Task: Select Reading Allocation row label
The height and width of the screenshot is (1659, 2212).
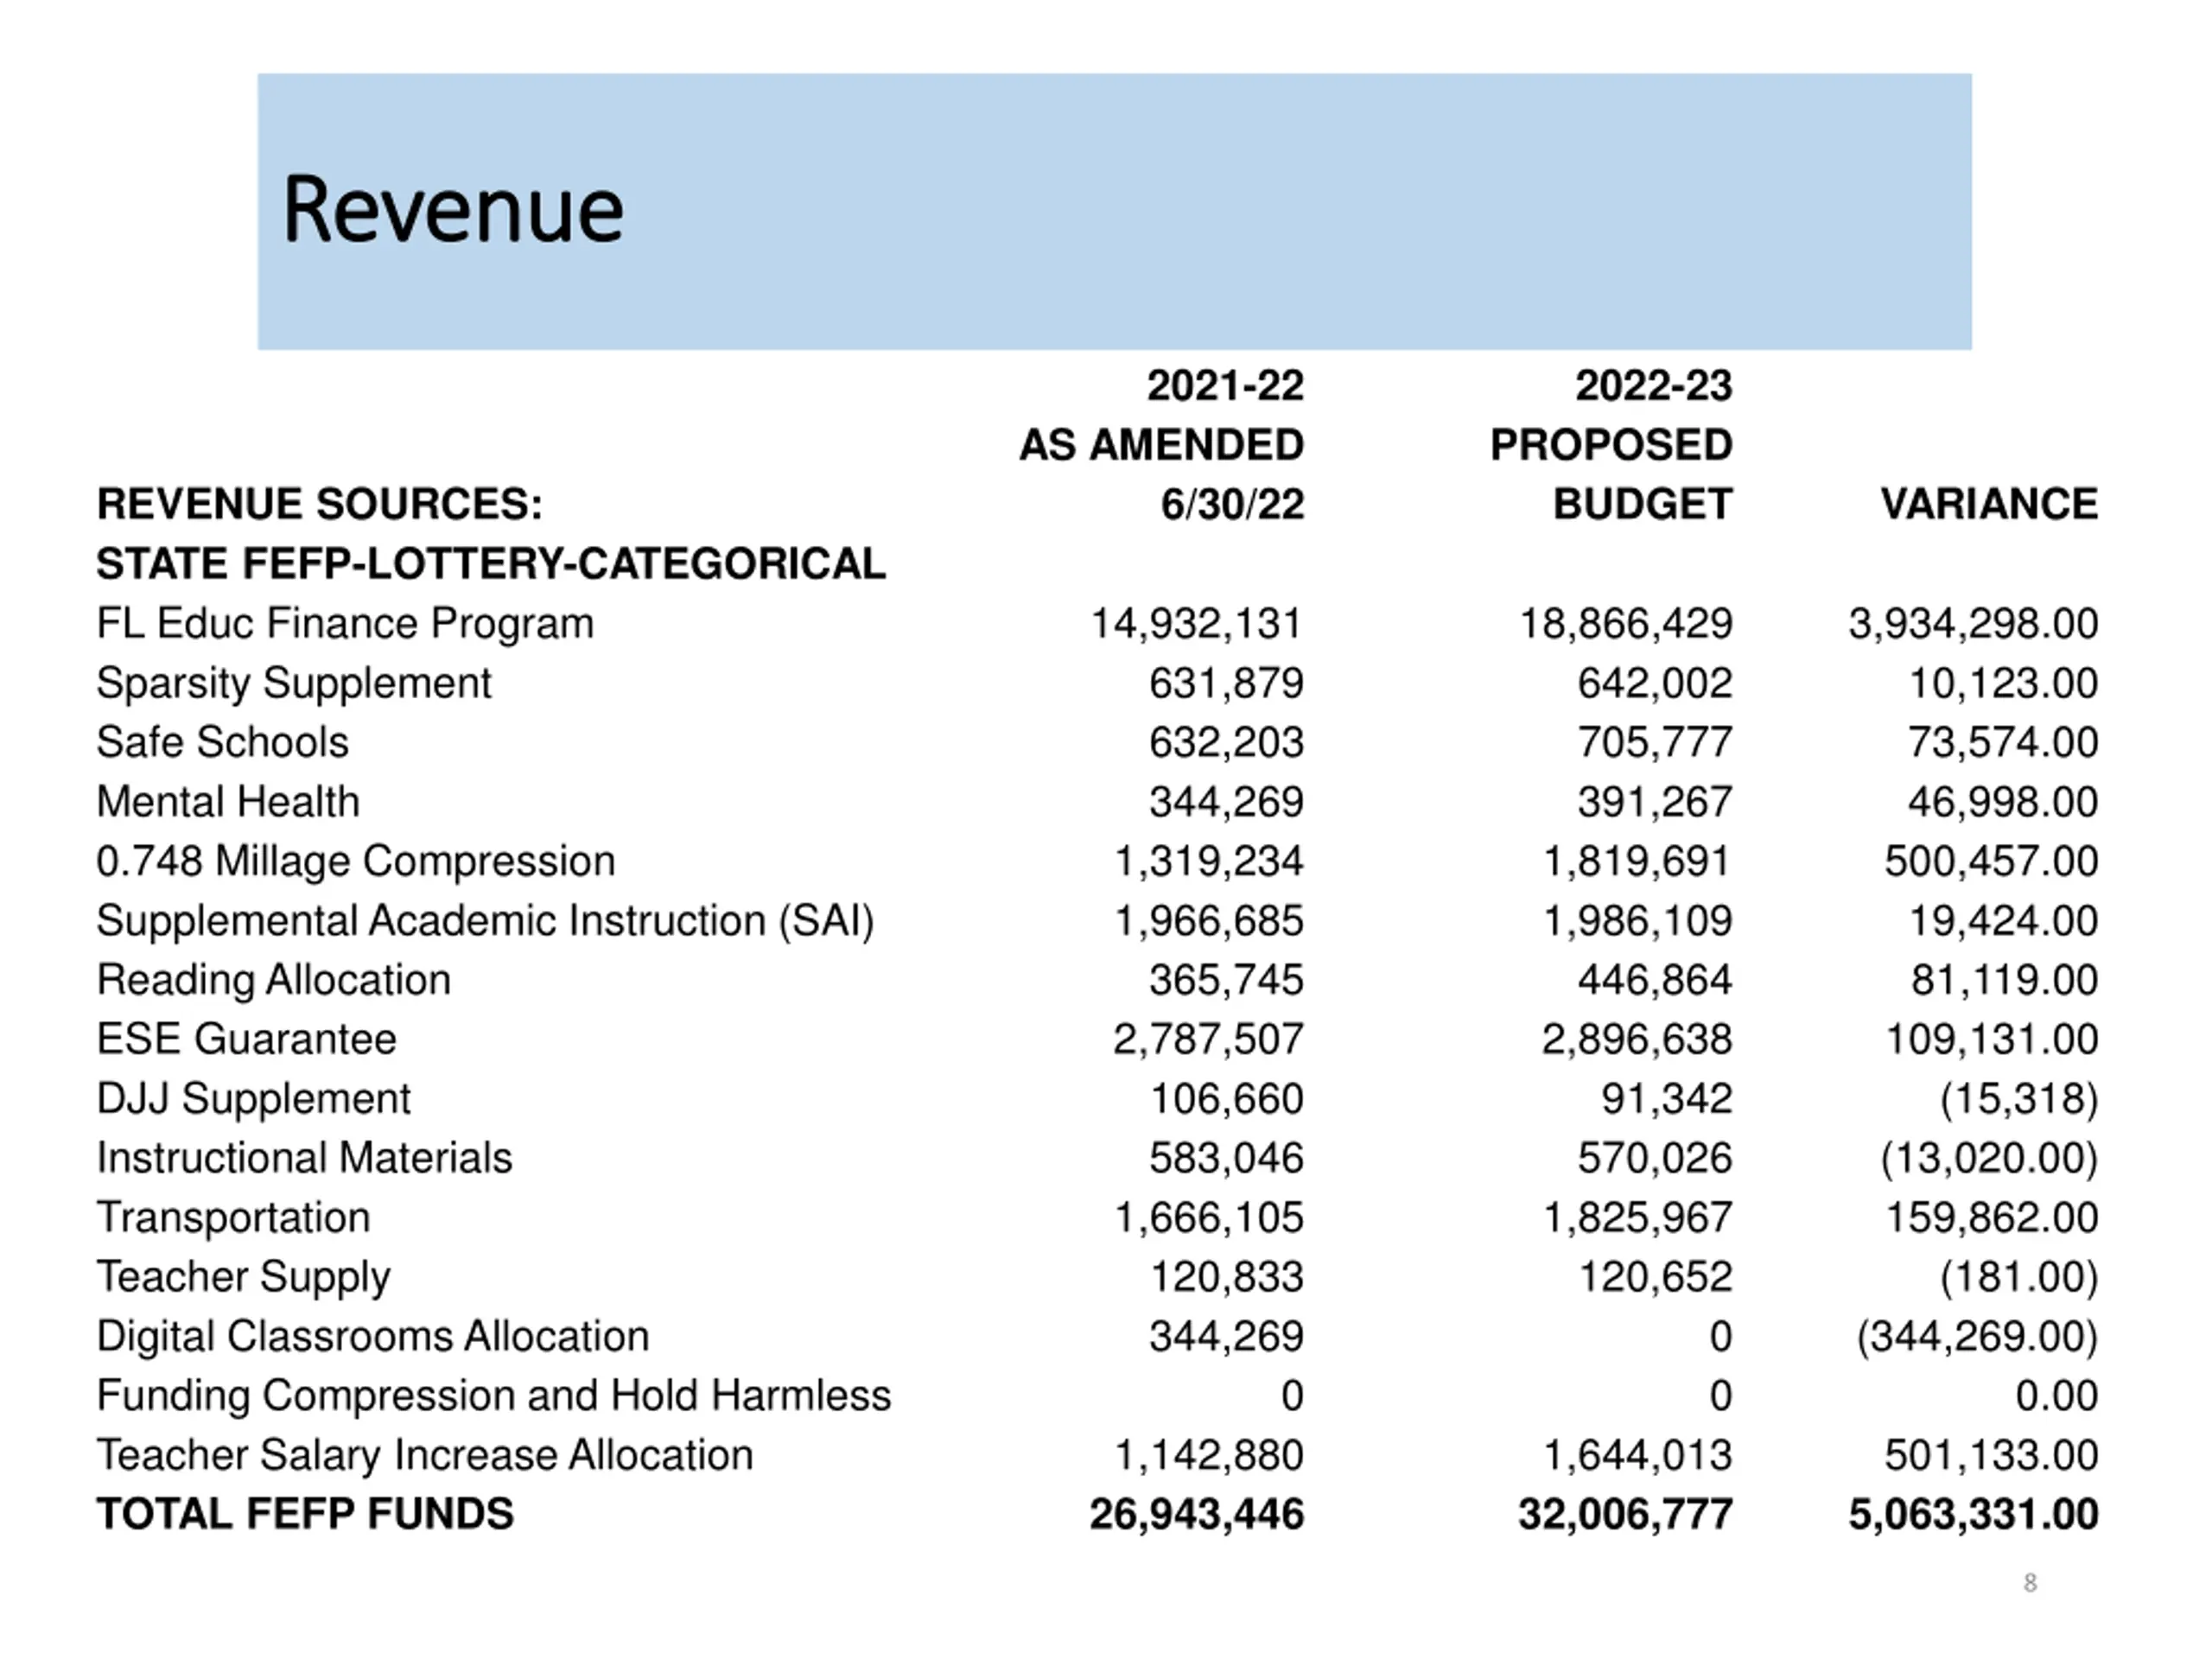Action: [x=274, y=980]
